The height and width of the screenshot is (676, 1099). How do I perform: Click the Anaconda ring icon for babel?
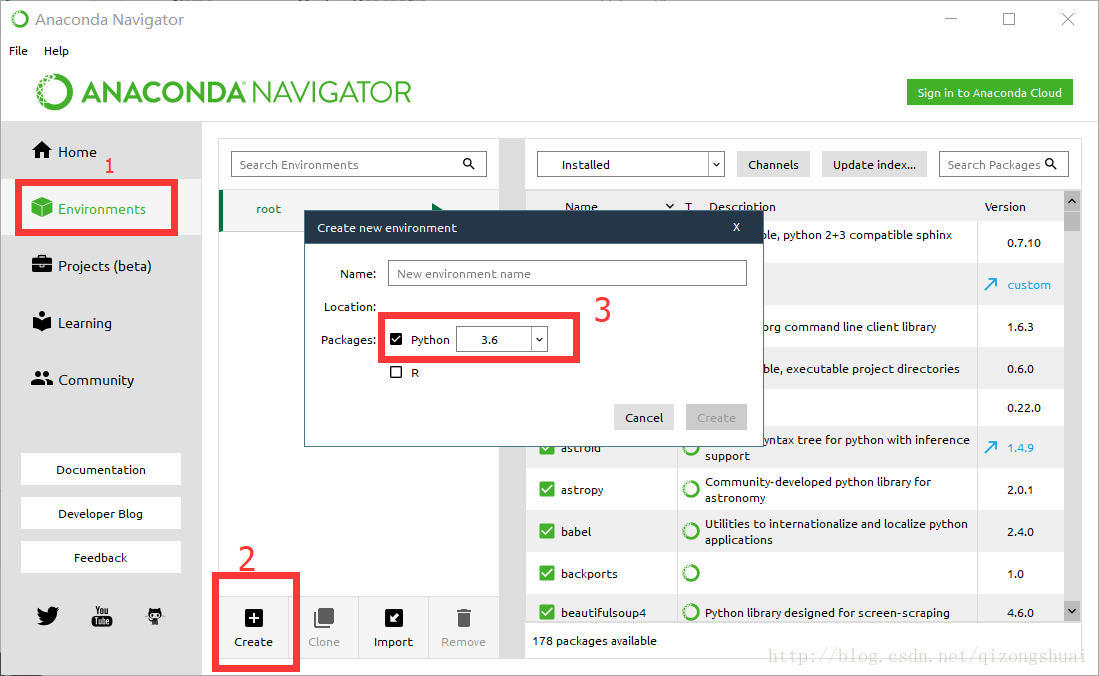point(691,531)
